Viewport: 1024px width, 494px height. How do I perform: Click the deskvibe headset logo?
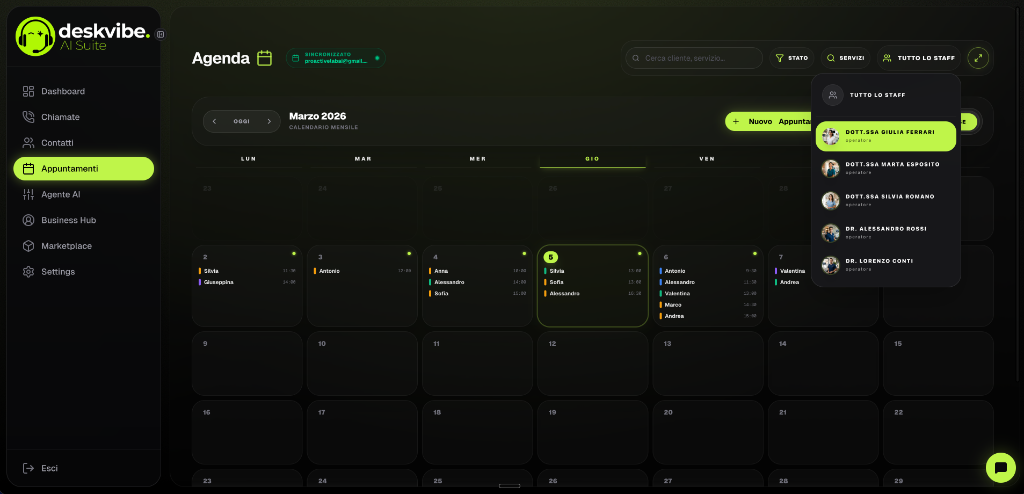pos(35,36)
